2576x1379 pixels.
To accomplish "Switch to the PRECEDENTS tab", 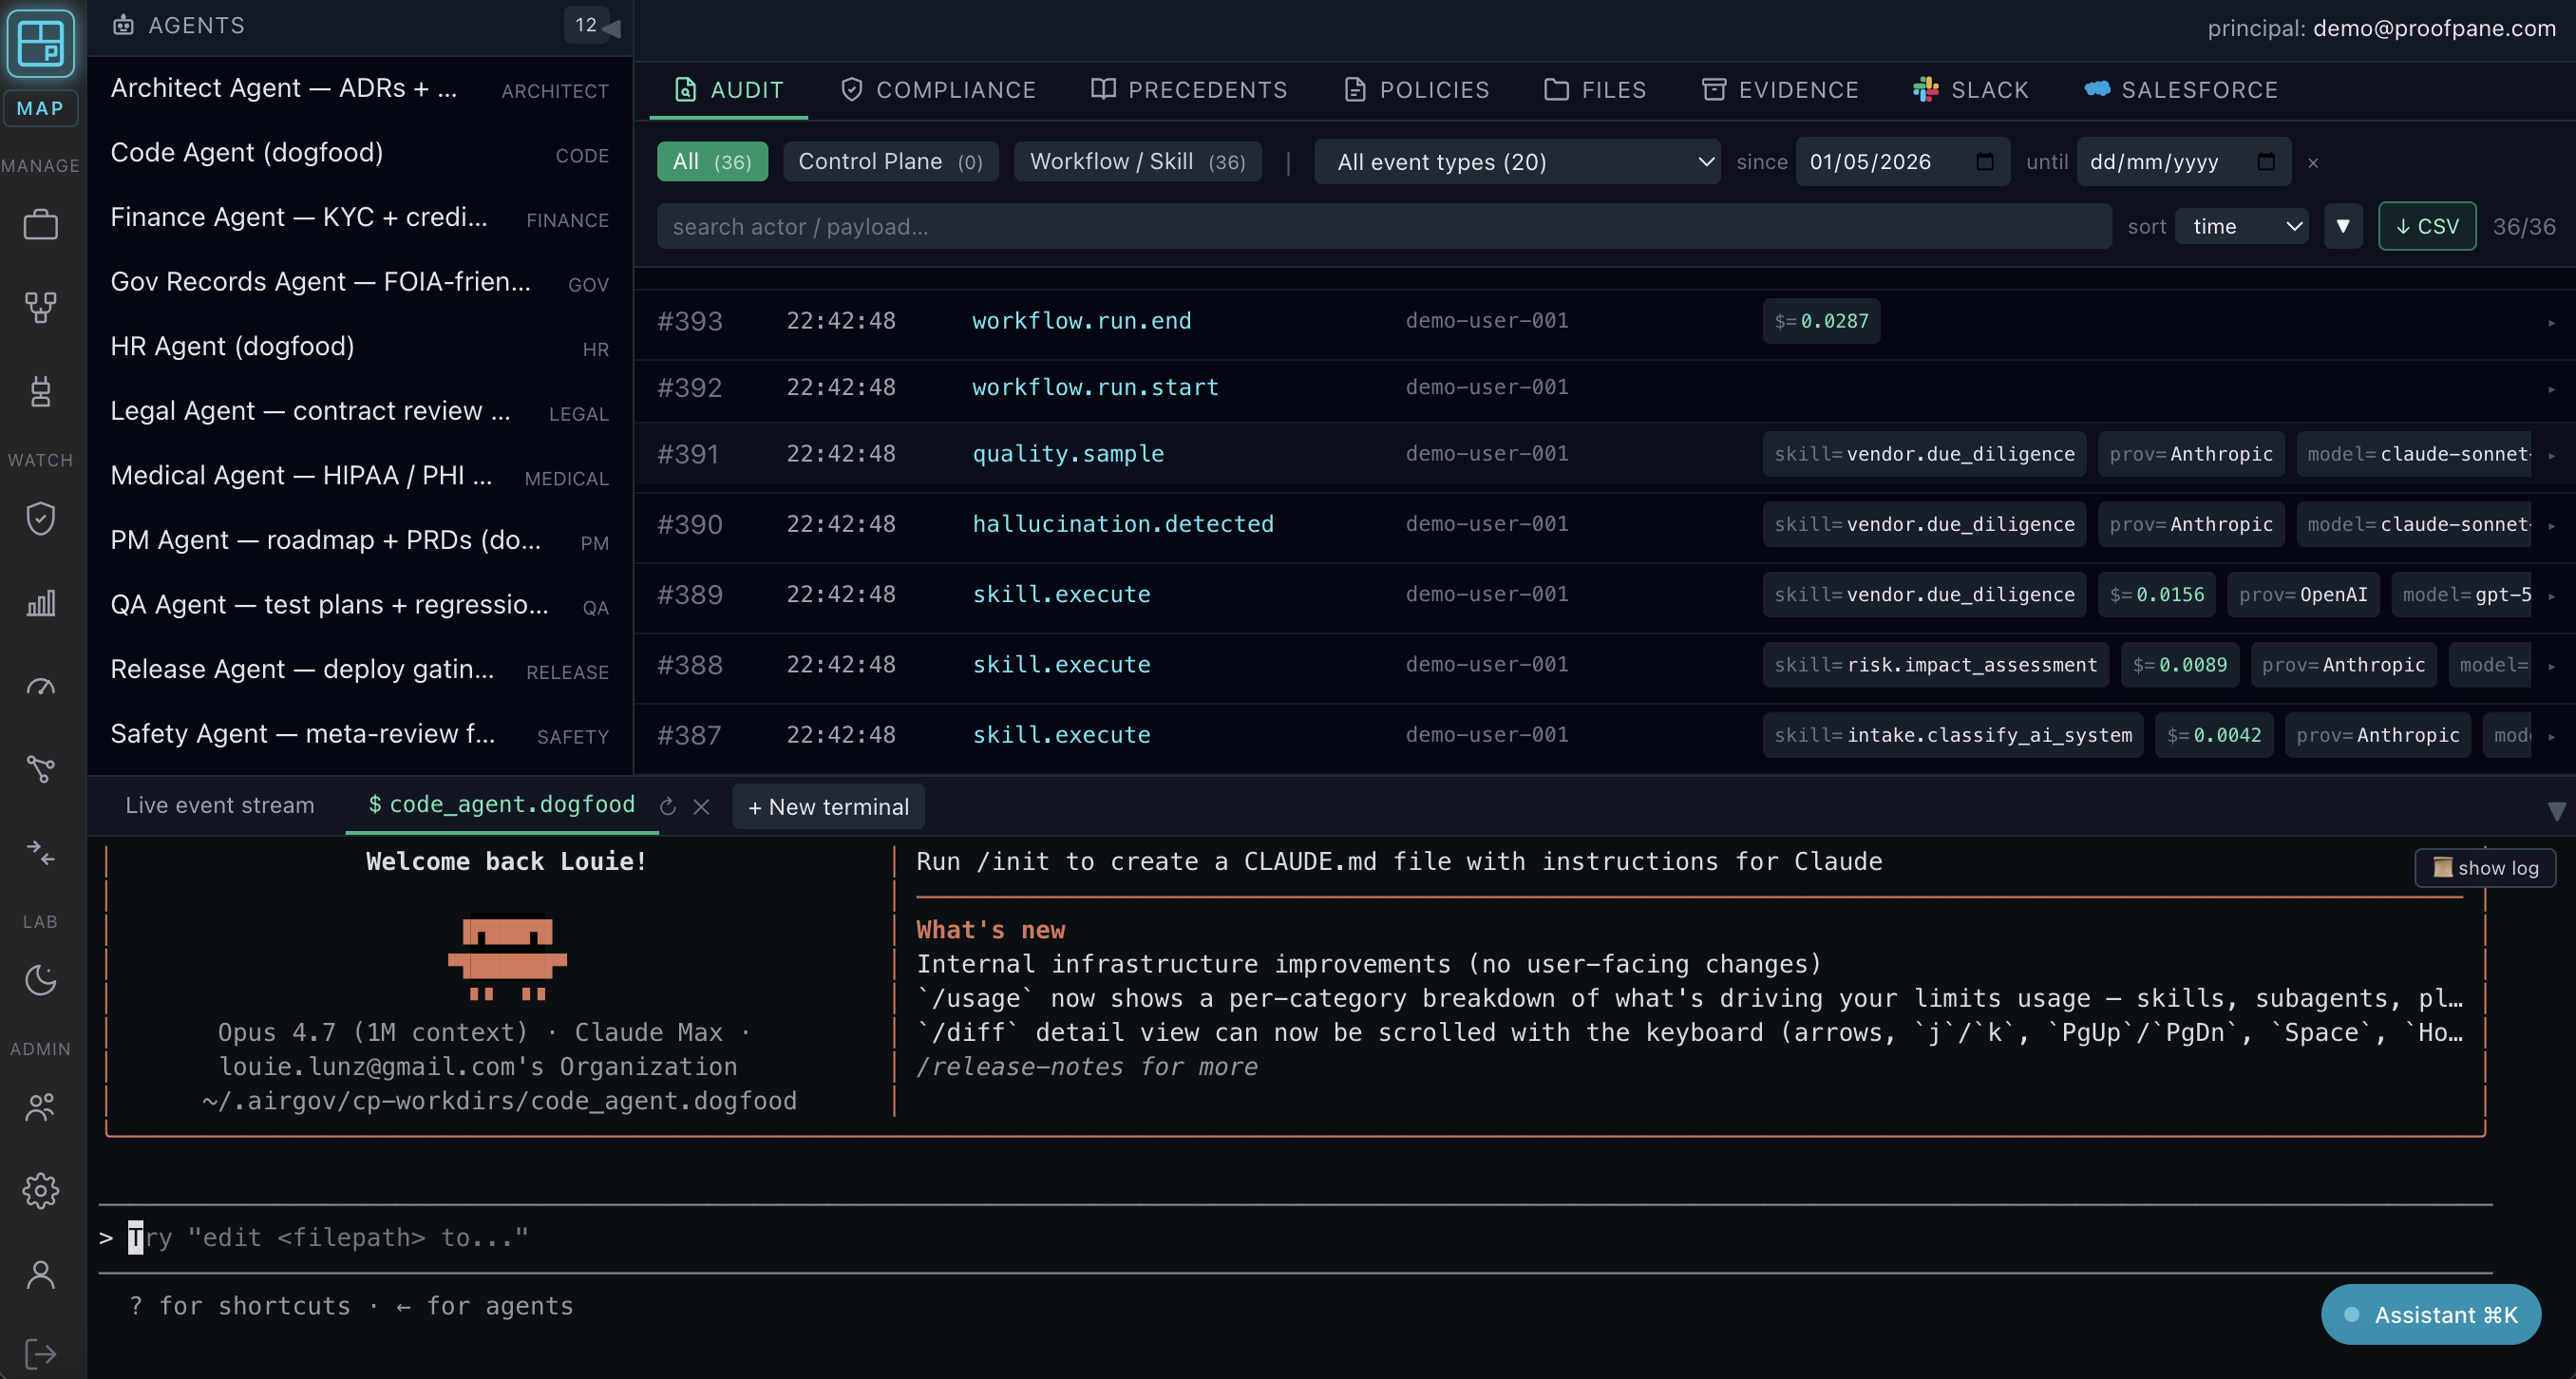I will [x=1188, y=90].
